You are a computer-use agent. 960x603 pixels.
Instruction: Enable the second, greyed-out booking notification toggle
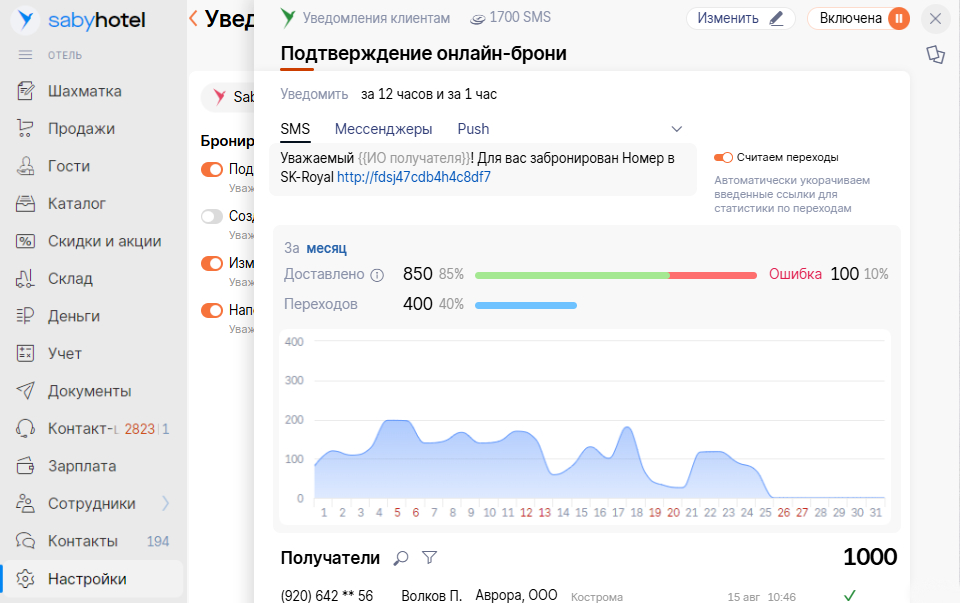[x=212, y=217]
